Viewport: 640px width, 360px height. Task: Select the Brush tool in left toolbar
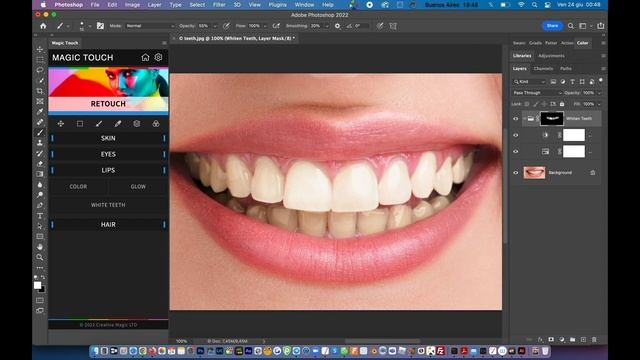pos(40,133)
